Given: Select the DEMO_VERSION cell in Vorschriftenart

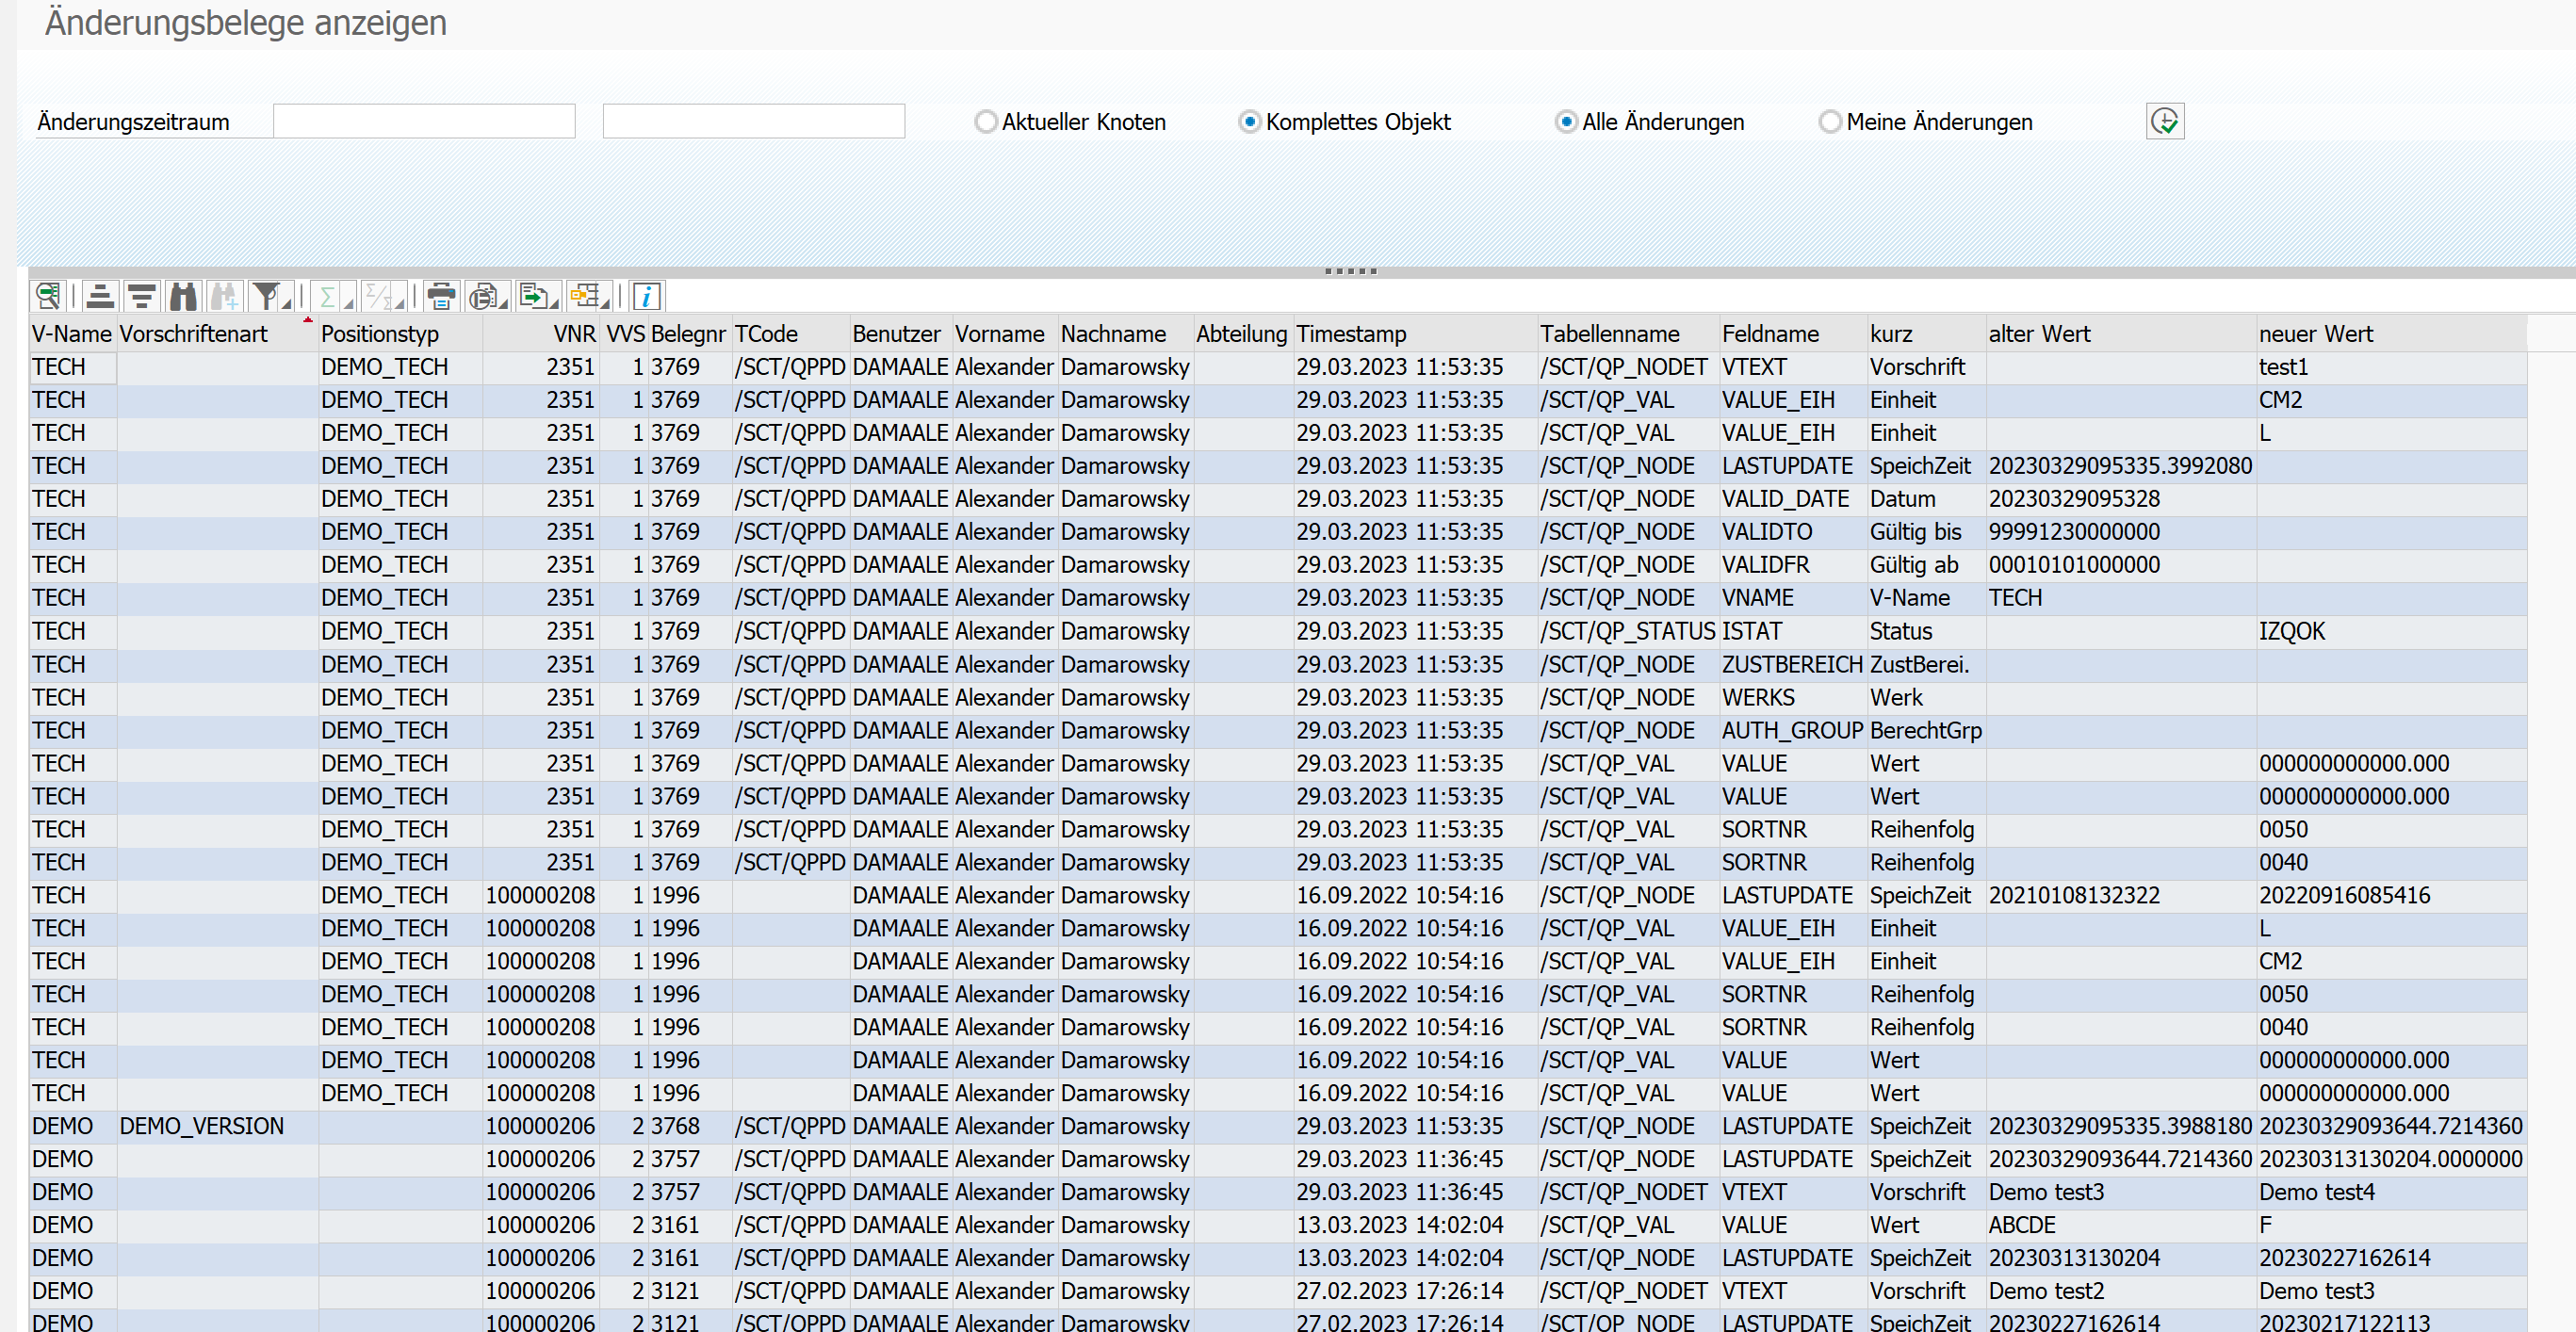Looking at the screenshot, I should click(202, 1126).
